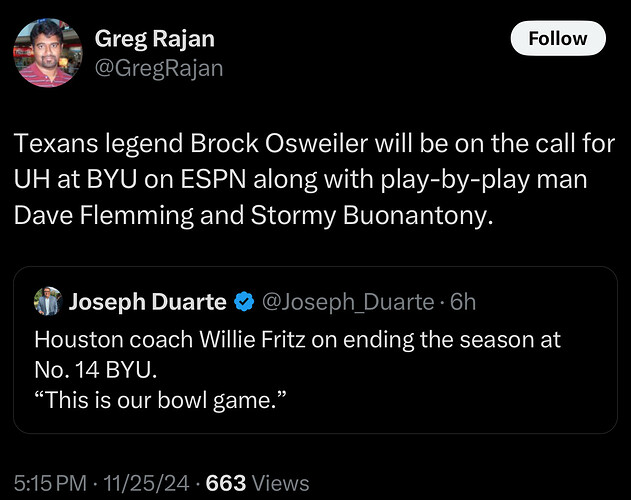This screenshot has width=631, height=500.
Task: Click Joseph Duarte's verified badge icon
Action: [244, 302]
